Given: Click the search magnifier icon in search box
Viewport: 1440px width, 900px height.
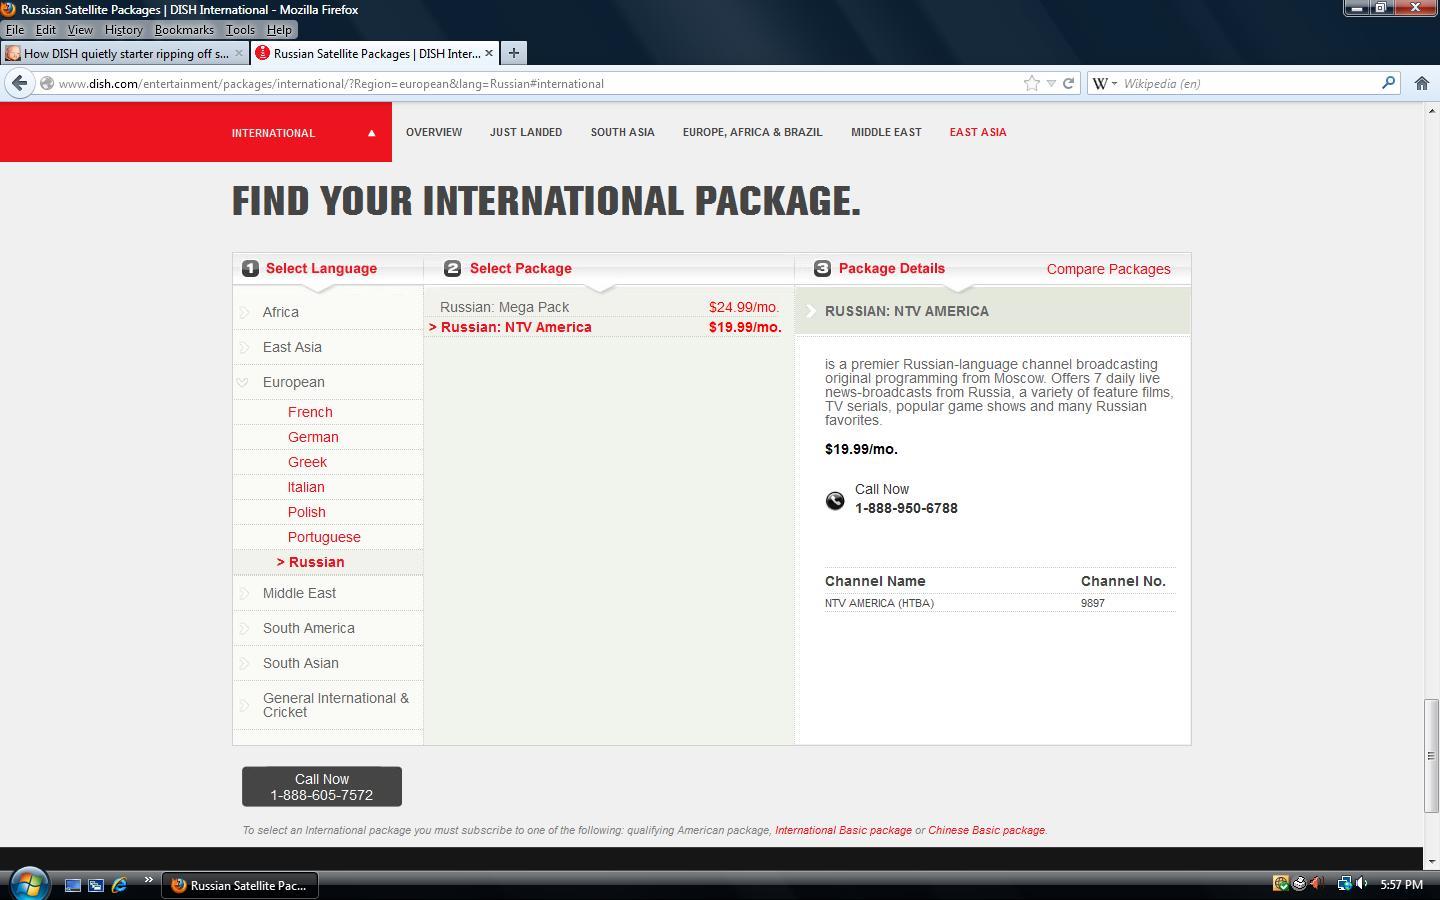Looking at the screenshot, I should pos(1388,83).
